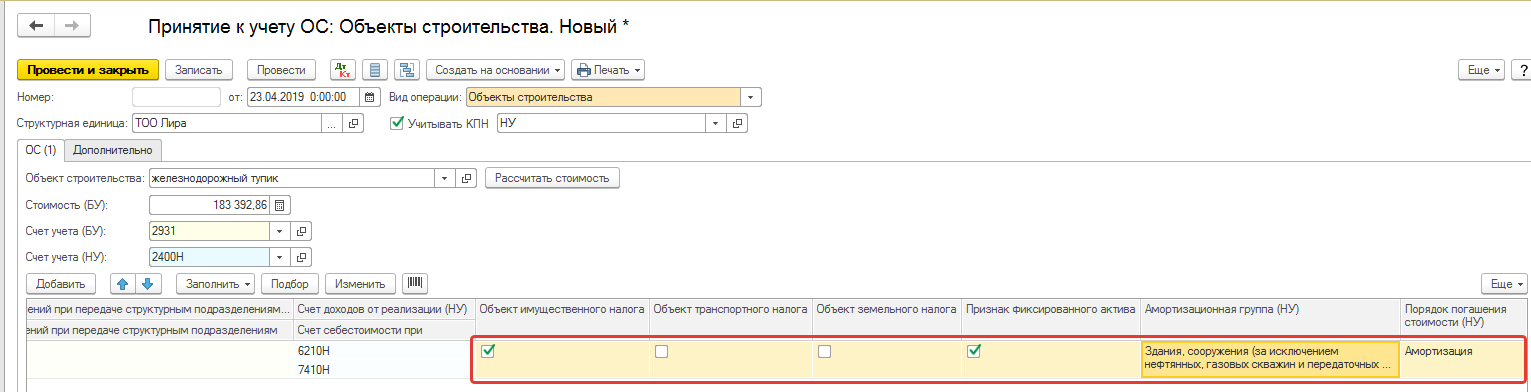The height and width of the screenshot is (392, 1531).
Task: Check Объект транспортного налога checkbox
Action: 662,351
